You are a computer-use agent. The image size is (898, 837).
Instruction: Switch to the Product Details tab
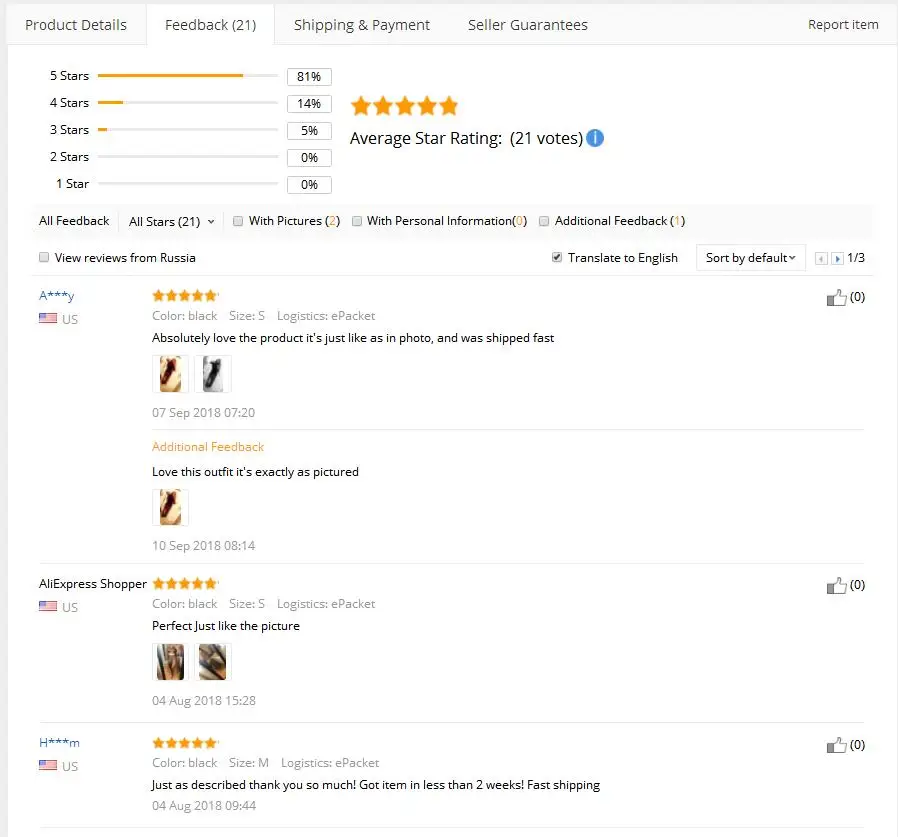(76, 25)
